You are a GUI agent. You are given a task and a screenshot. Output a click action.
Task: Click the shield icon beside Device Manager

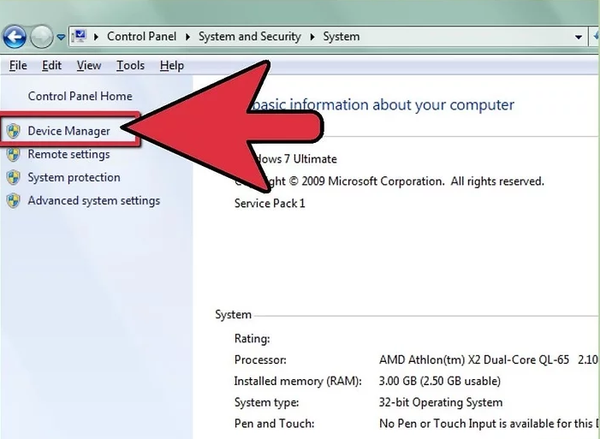13,132
